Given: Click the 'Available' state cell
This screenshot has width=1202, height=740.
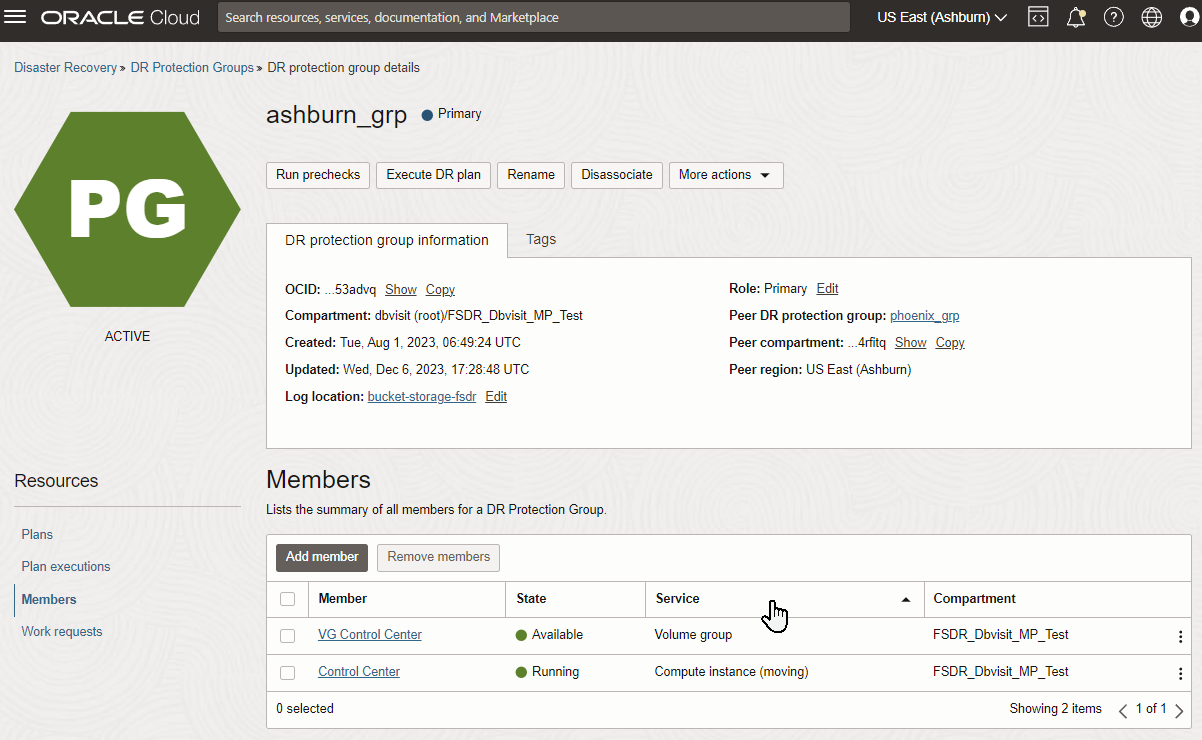Looking at the screenshot, I should coord(549,635).
